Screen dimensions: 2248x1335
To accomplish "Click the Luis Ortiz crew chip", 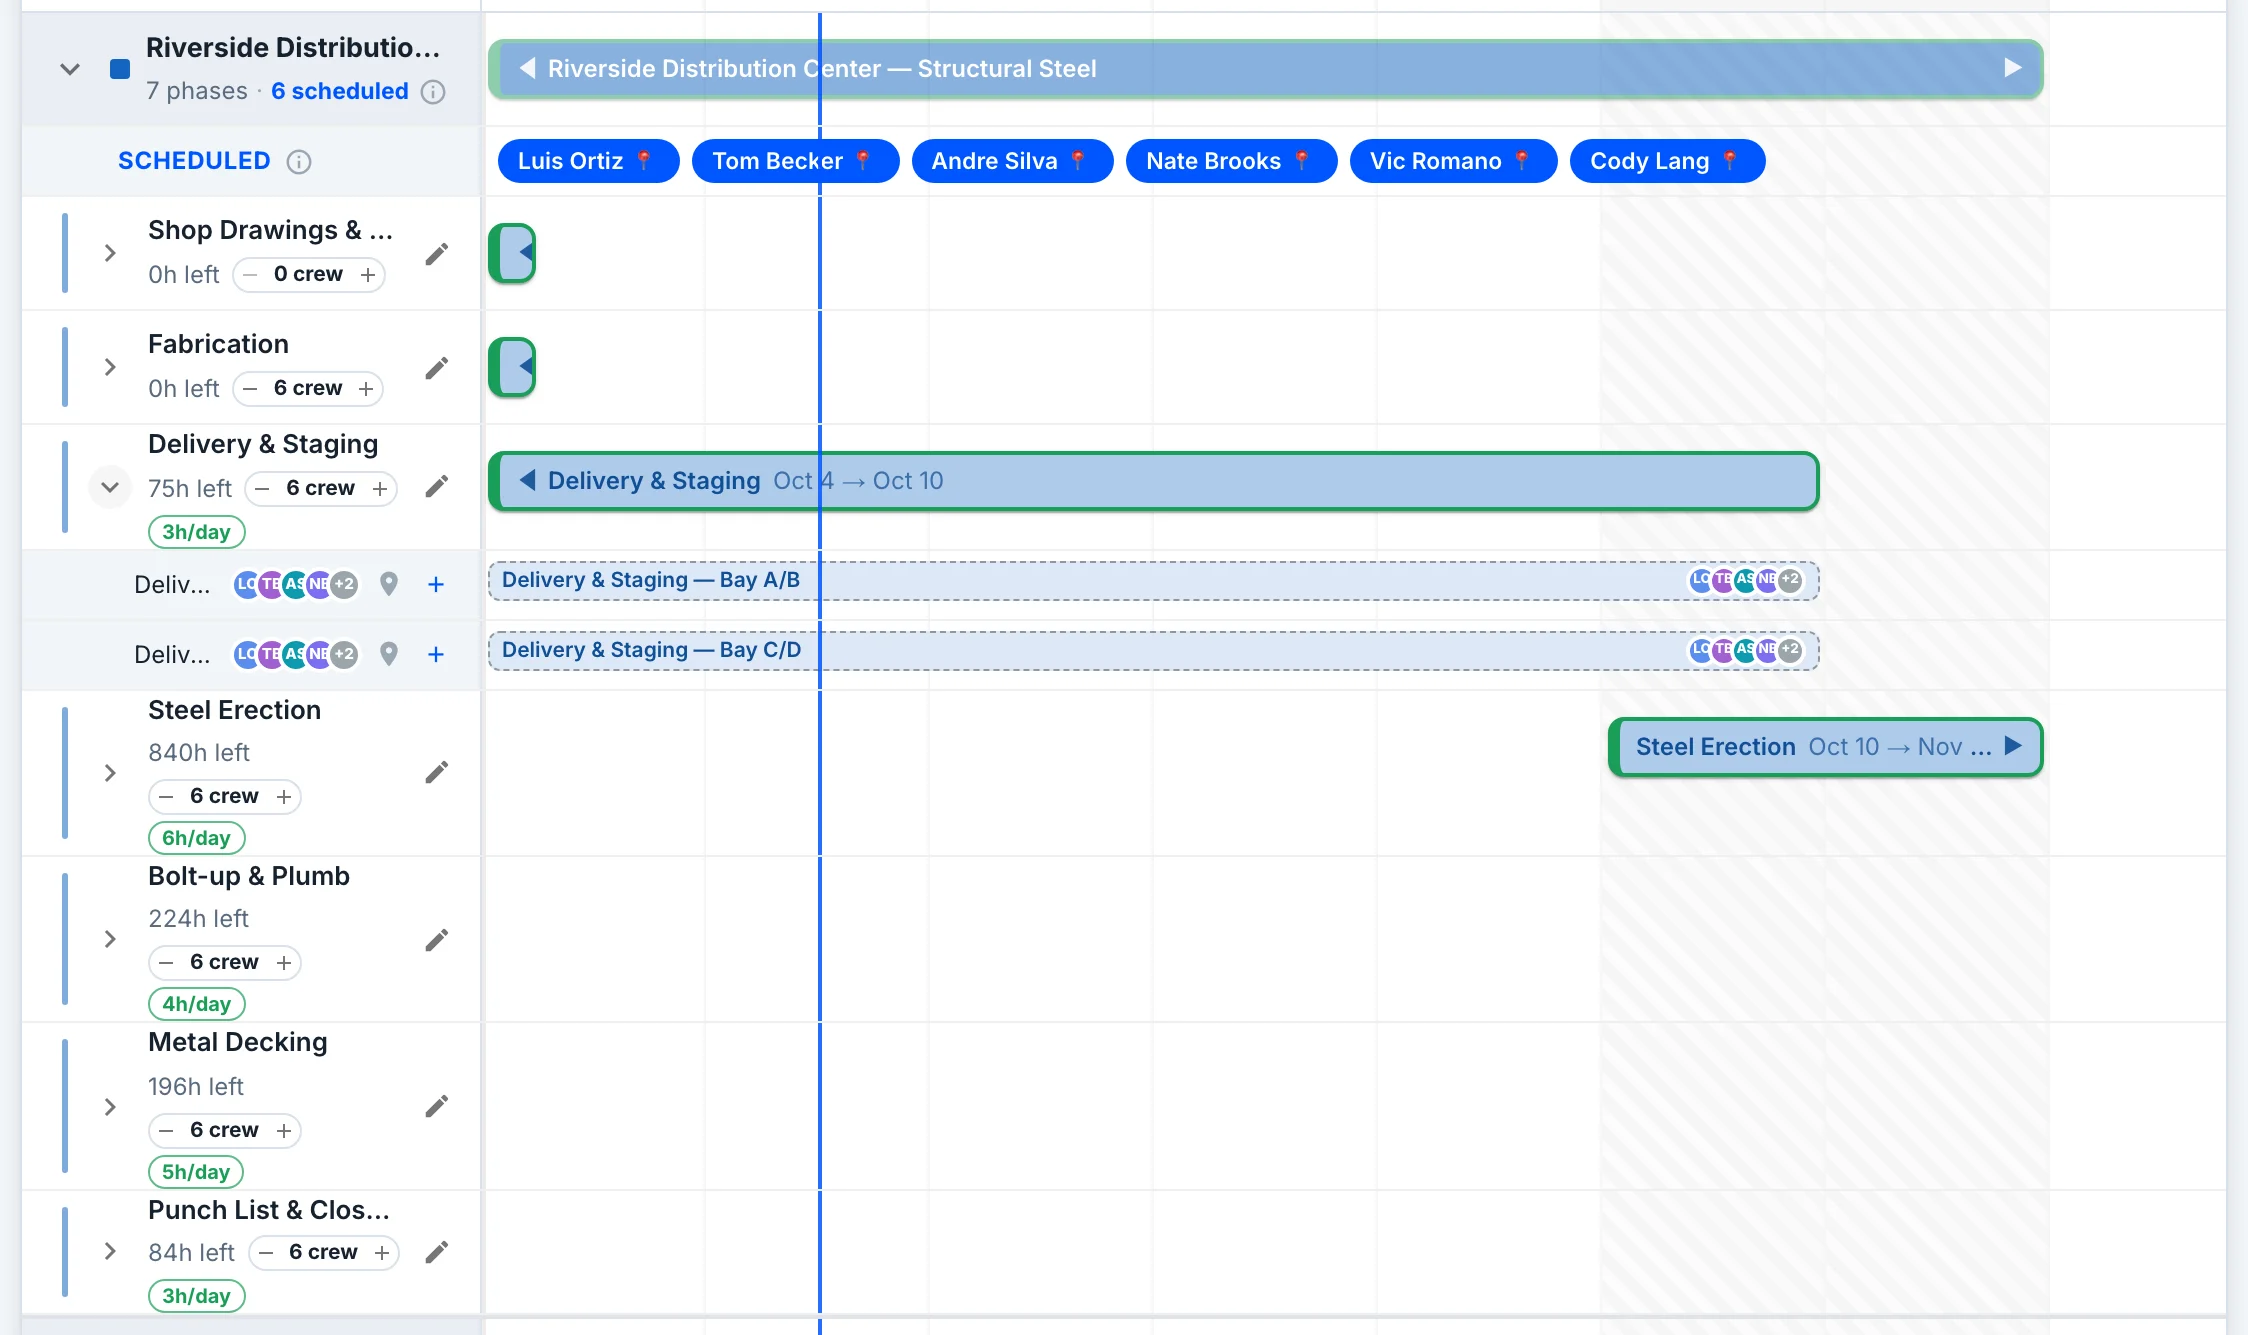I will [x=588, y=161].
